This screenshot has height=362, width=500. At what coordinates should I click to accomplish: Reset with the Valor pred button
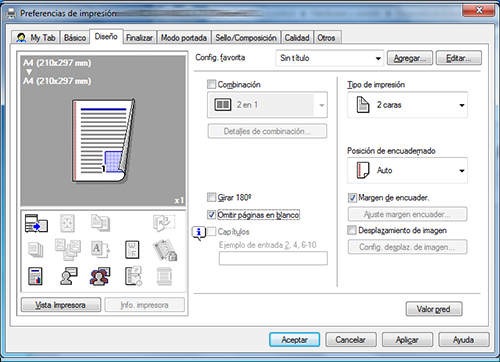coord(434,309)
